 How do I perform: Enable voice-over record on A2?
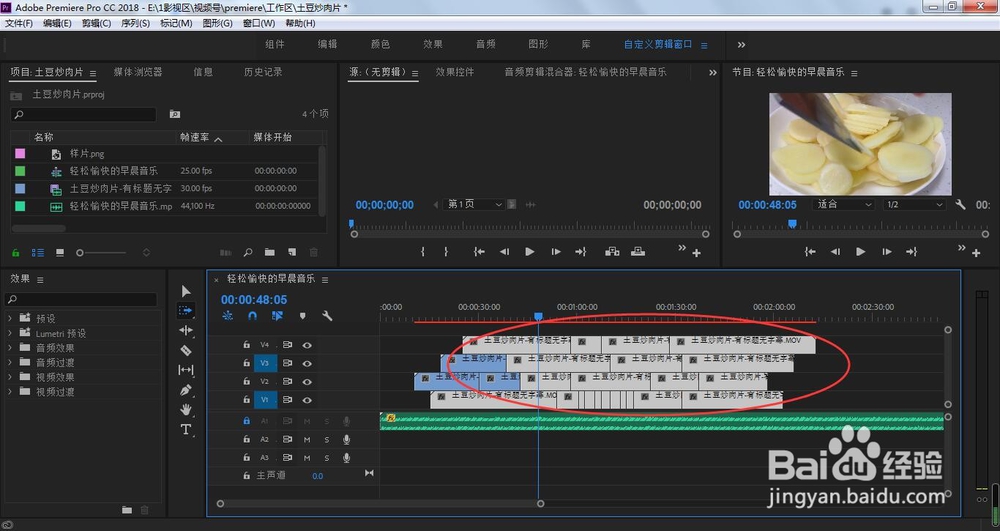[347, 439]
